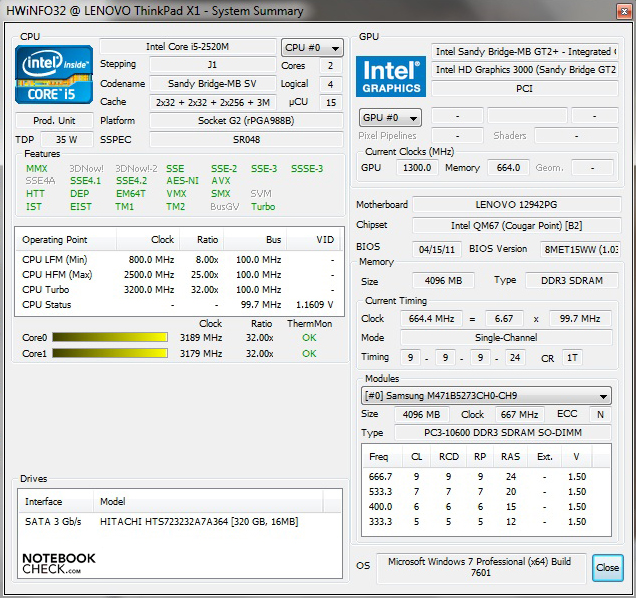Click the SSE4.2 feature label
The width and height of the screenshot is (636, 598).
tap(131, 181)
